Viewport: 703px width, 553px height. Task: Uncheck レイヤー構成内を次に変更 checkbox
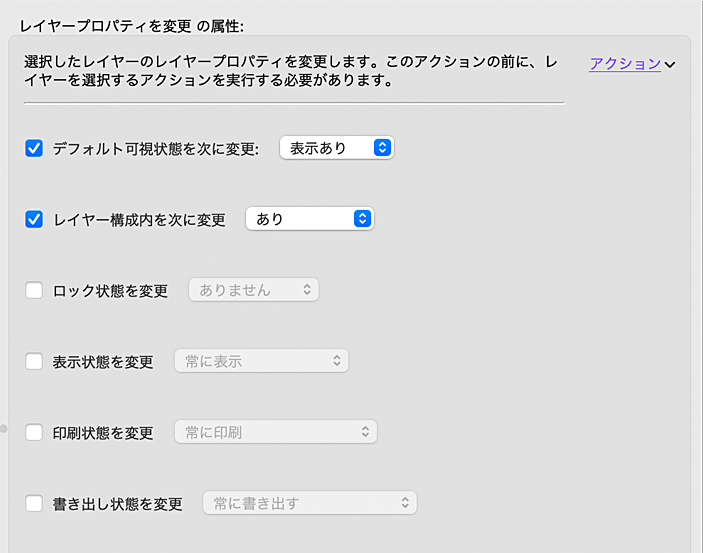34,219
